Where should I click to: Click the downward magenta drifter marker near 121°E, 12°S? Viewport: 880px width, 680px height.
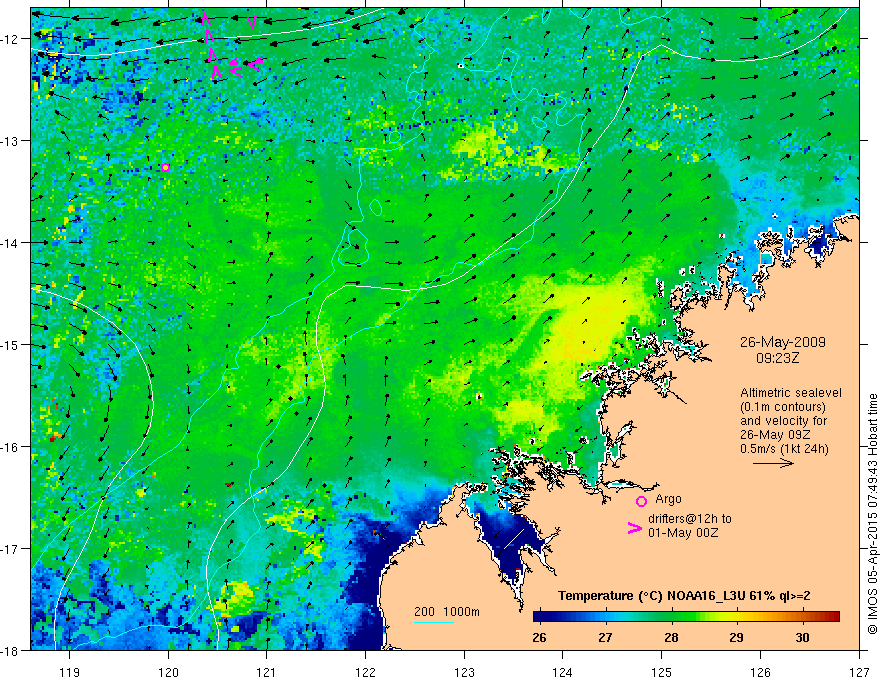pyautogui.click(x=252, y=22)
